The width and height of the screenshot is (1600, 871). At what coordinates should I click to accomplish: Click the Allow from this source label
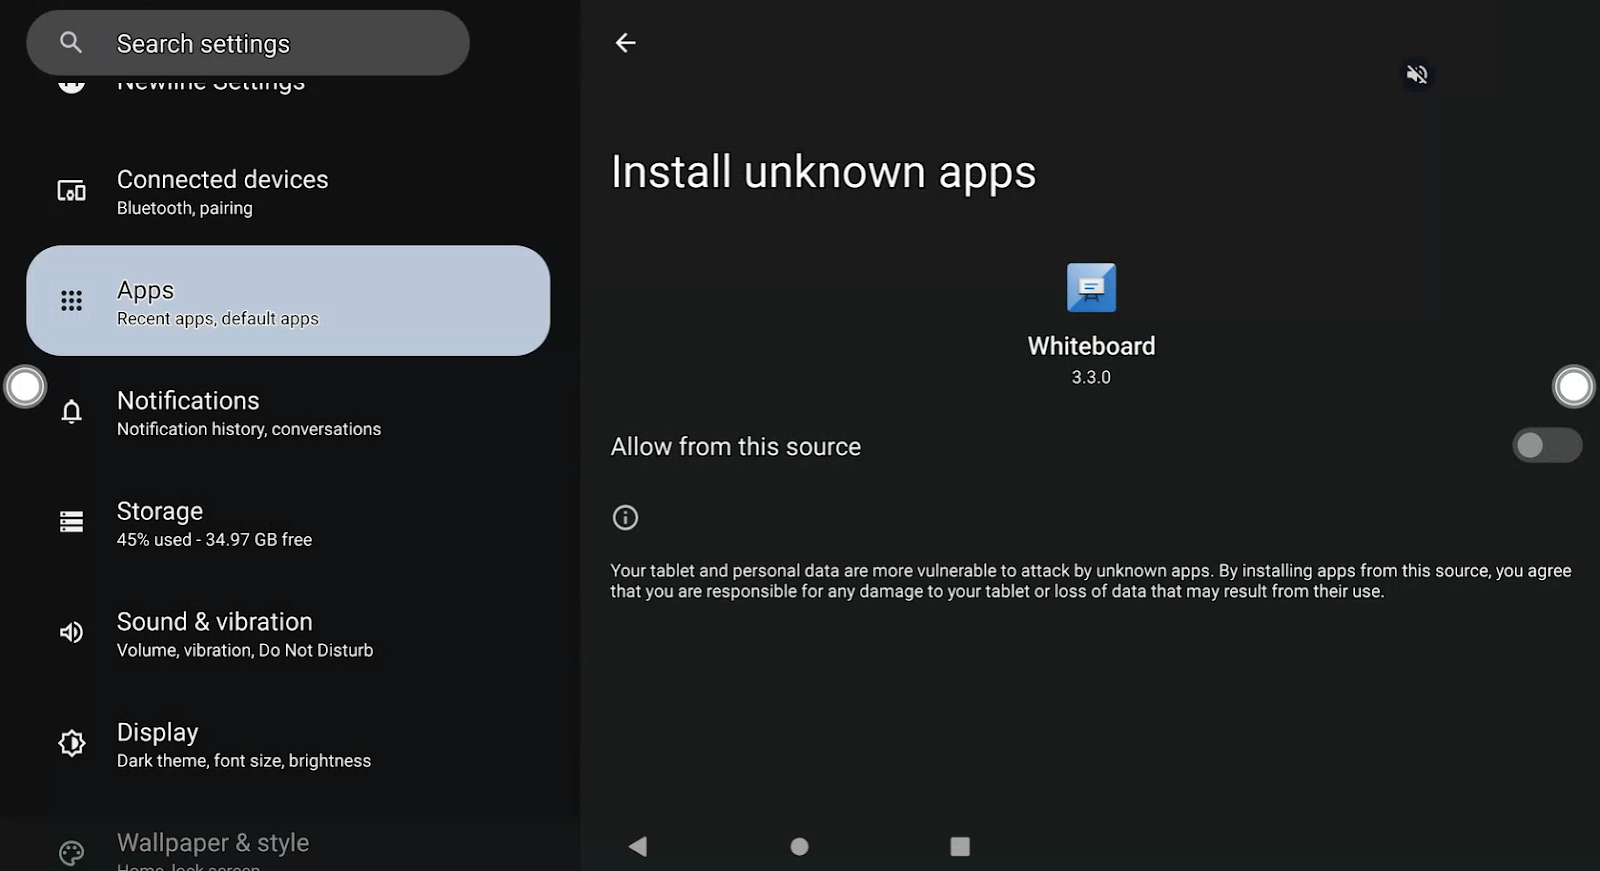point(736,447)
